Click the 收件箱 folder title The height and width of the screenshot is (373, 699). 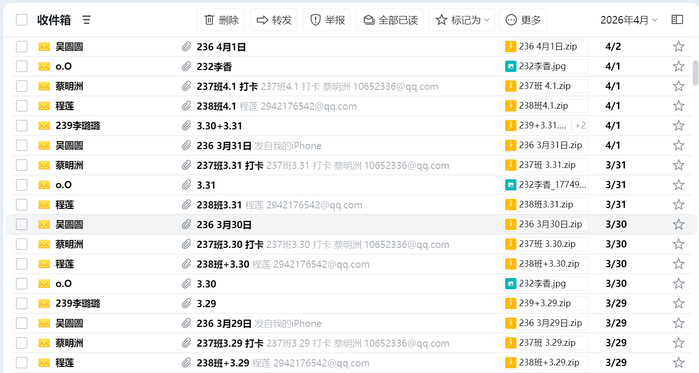pyautogui.click(x=54, y=20)
